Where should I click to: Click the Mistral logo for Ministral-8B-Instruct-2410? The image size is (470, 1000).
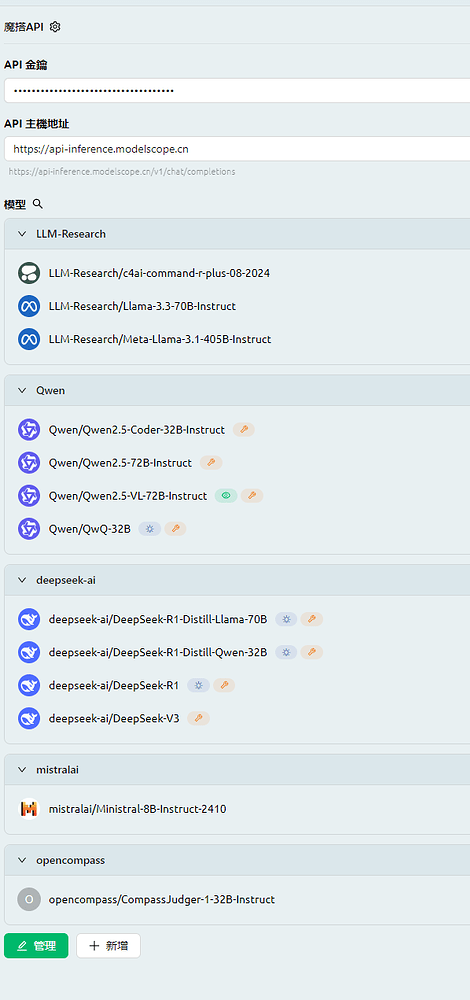pyautogui.click(x=29, y=809)
